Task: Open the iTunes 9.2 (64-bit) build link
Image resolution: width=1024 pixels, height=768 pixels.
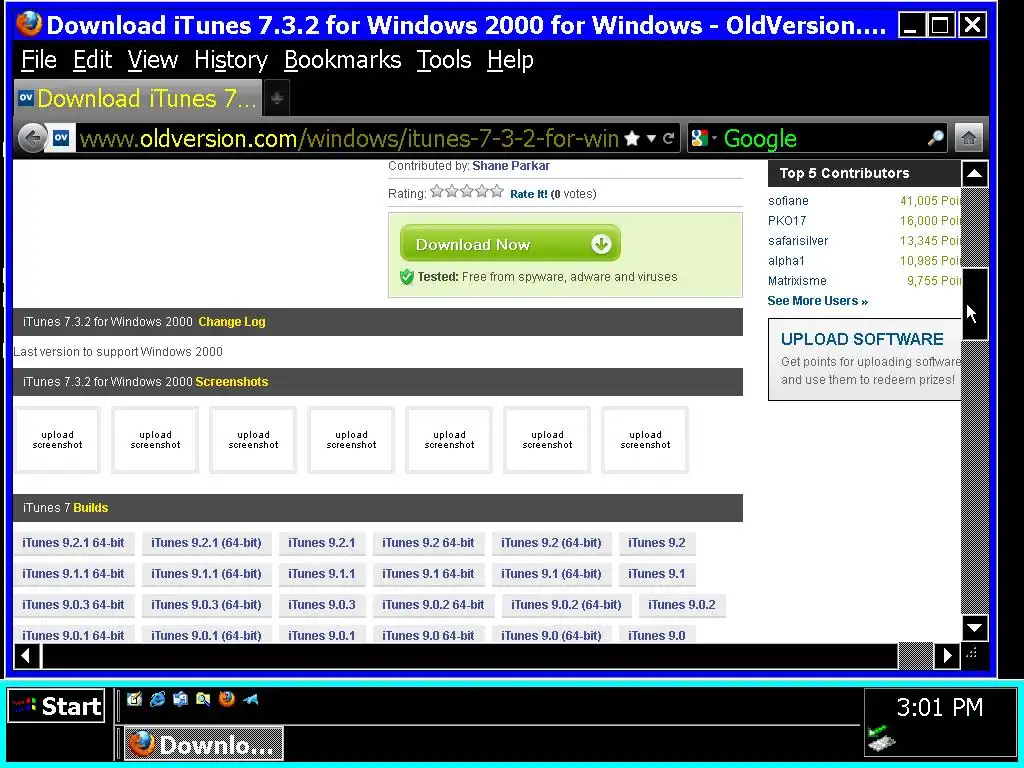Action: [x=551, y=543]
